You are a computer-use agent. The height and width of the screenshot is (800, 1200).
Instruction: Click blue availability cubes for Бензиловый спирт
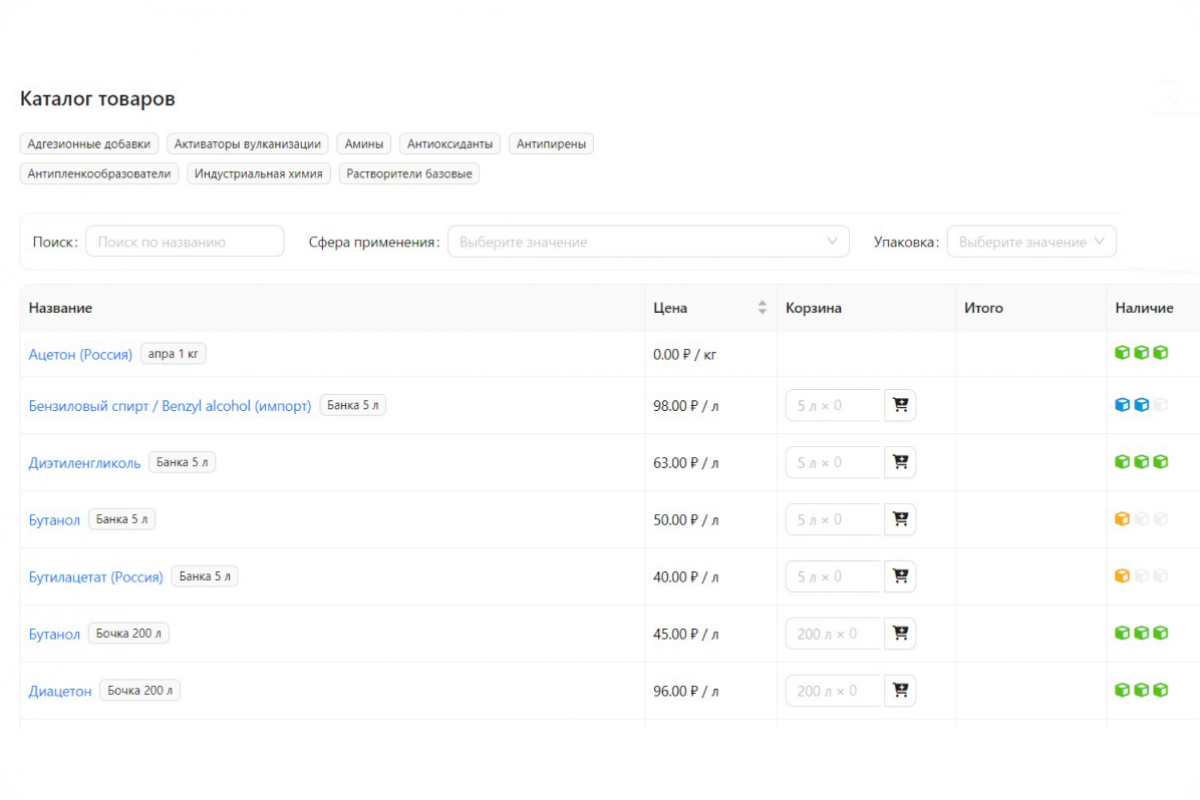1131,405
